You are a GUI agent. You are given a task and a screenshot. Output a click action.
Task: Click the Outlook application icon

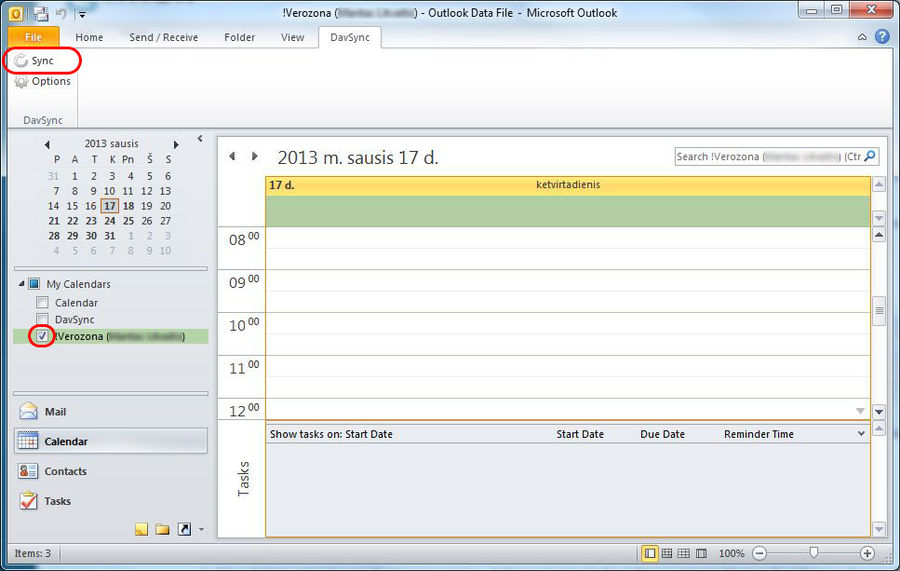16,13
